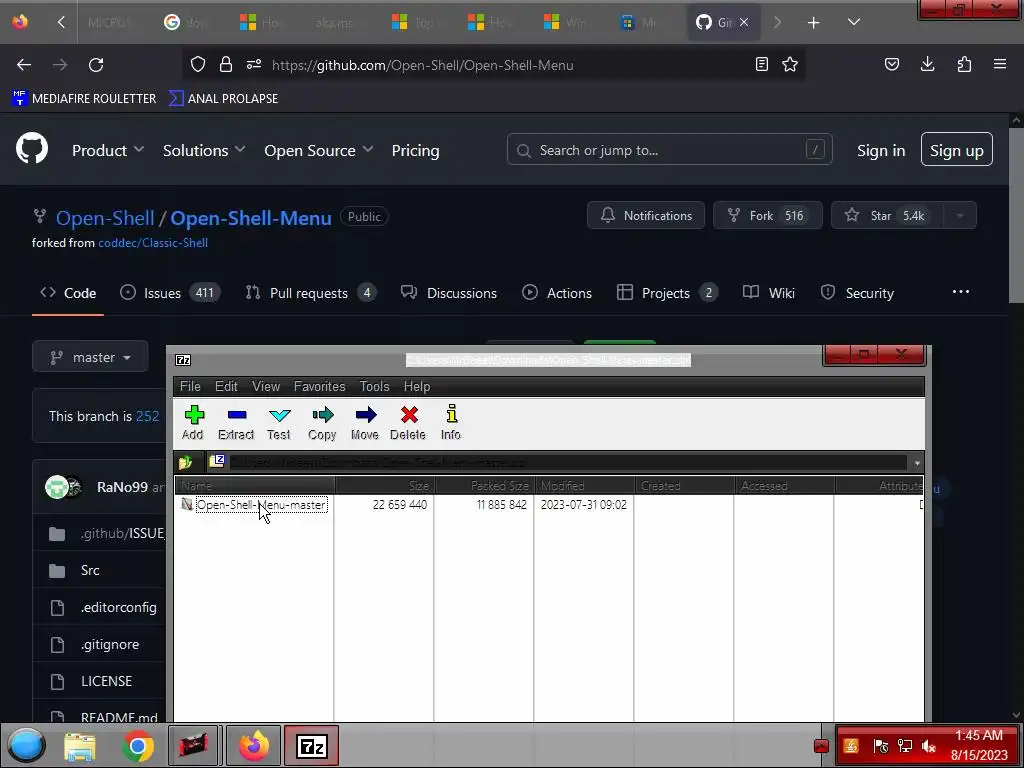This screenshot has height=768, width=1024.
Task: Open the Tools menu in 7-Zip
Action: [x=374, y=387]
